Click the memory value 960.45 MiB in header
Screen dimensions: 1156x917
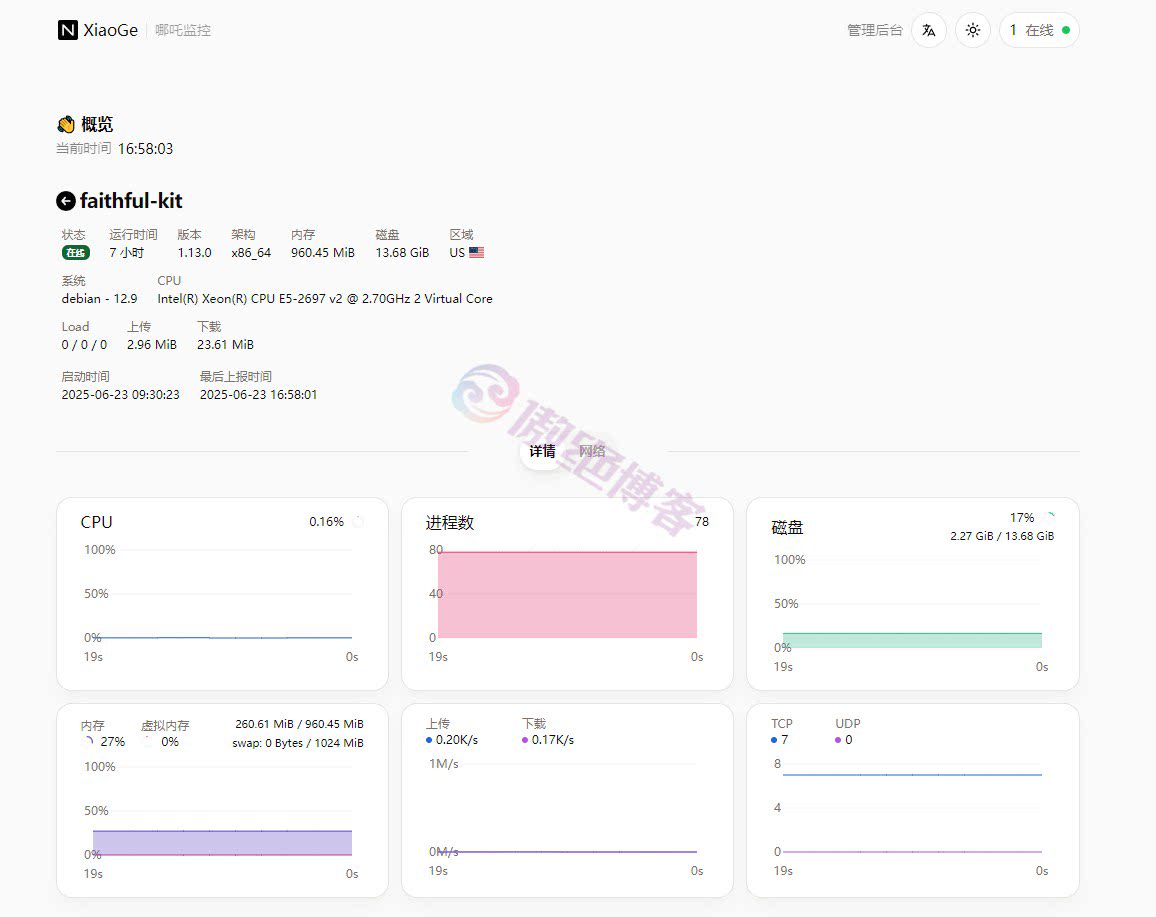click(x=323, y=253)
